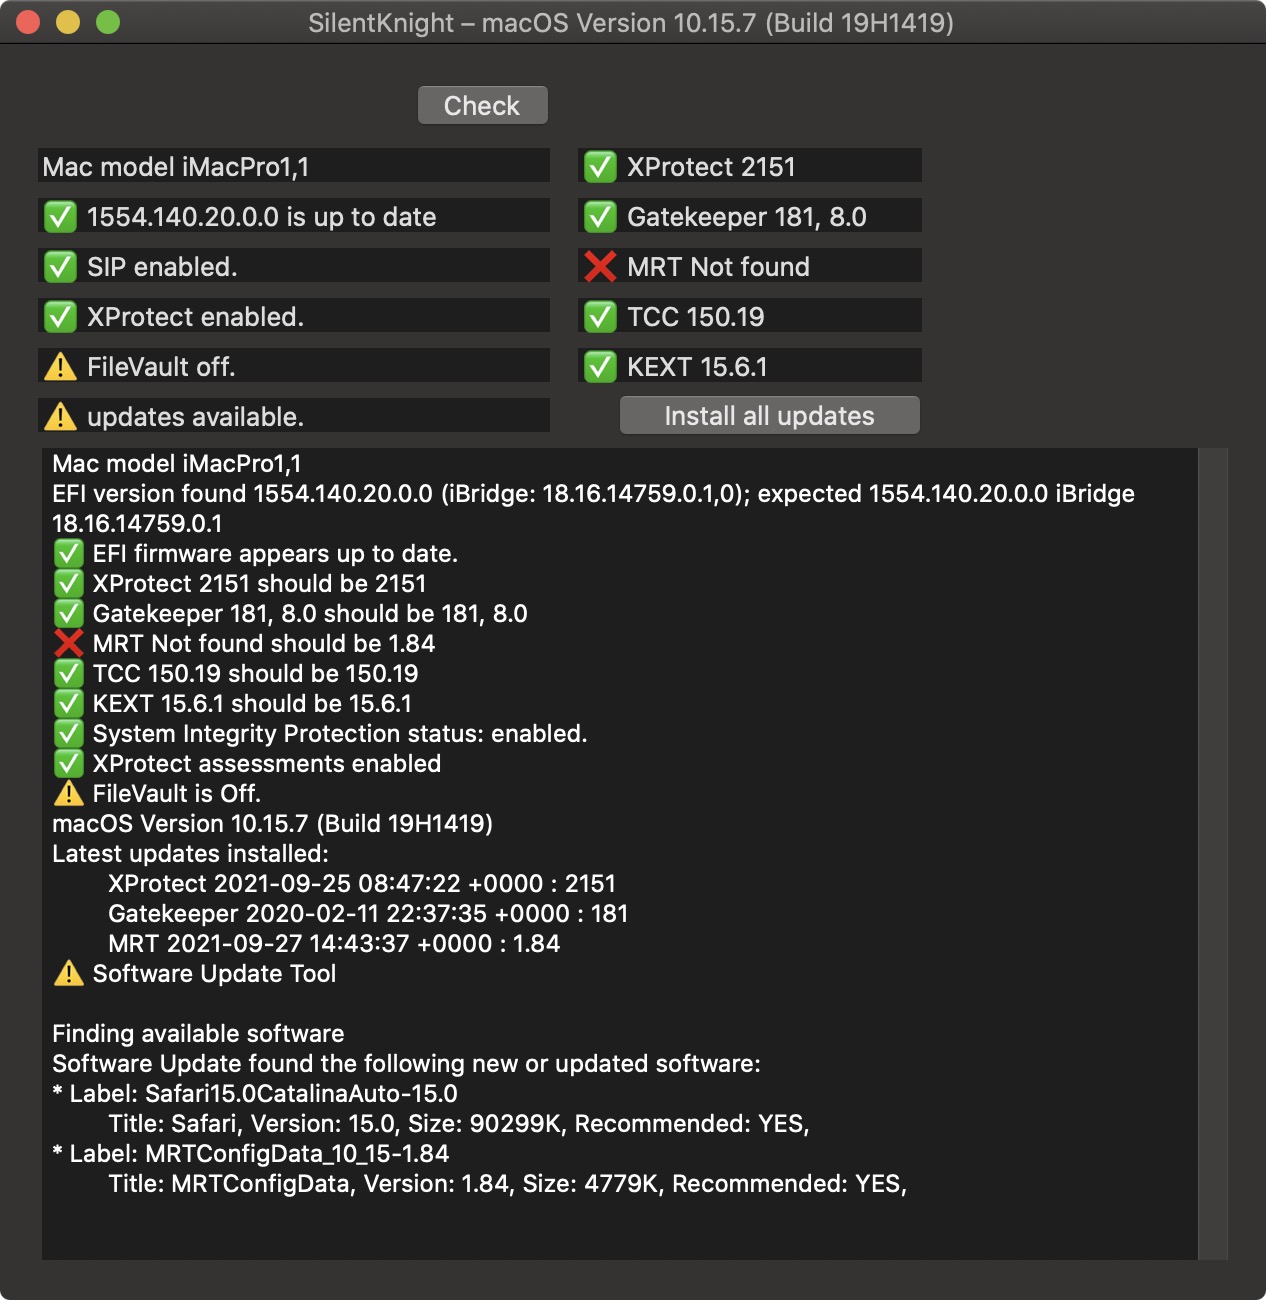
Task: Click the green check next to Gatekeeper 181, 8.0
Action: coord(600,217)
